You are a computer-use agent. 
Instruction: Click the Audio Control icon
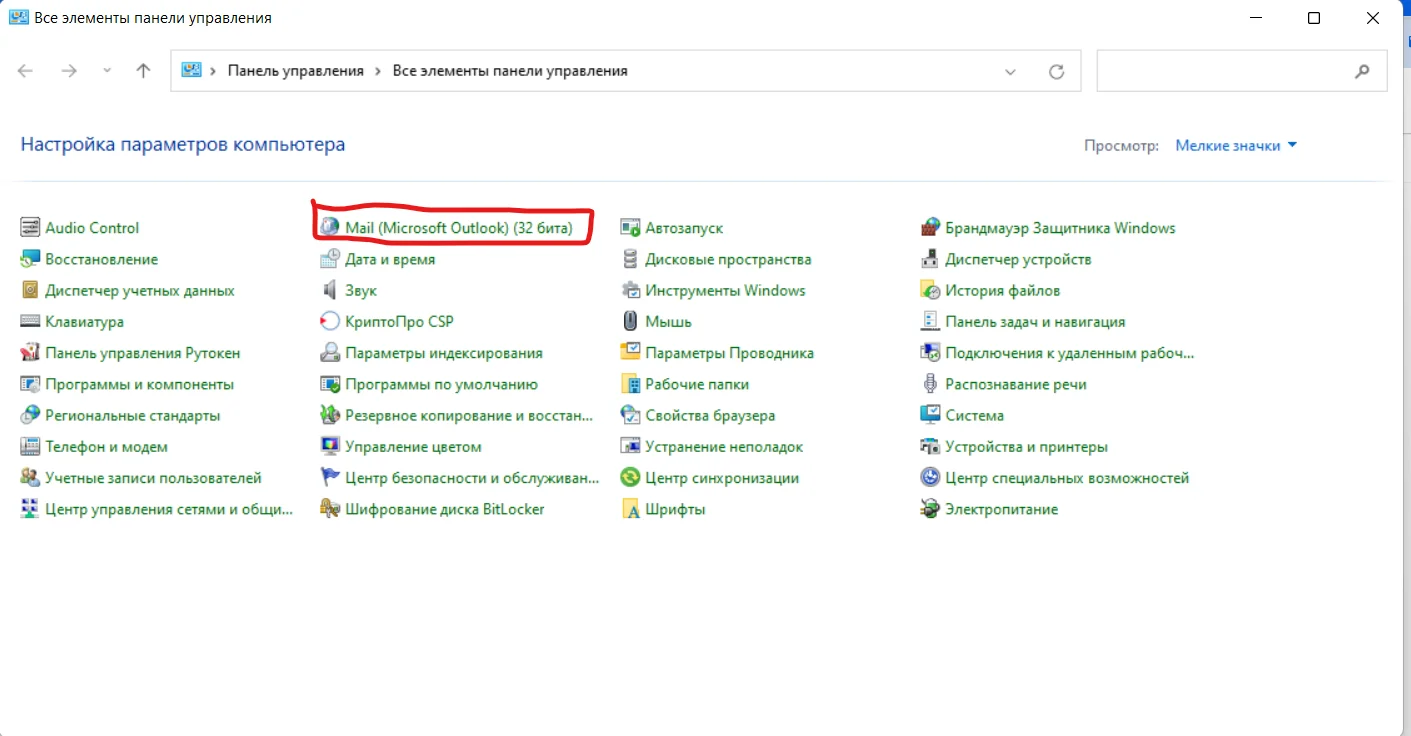pyautogui.click(x=30, y=228)
